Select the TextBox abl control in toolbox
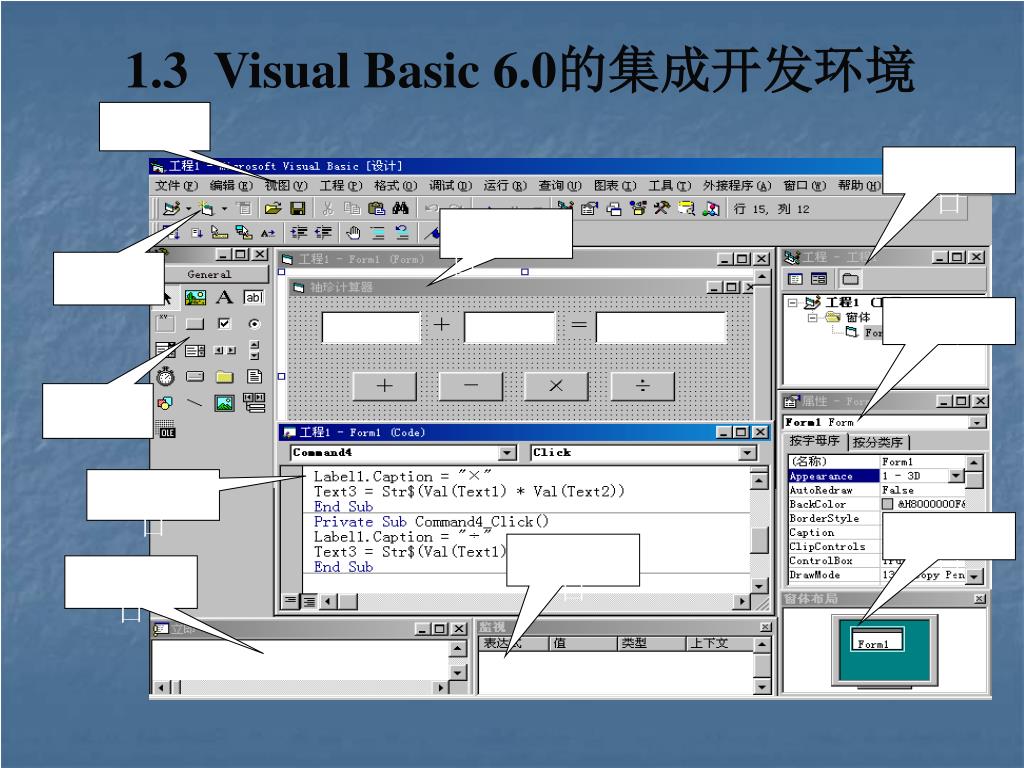Viewport: 1024px width, 768px height. pyautogui.click(x=253, y=298)
